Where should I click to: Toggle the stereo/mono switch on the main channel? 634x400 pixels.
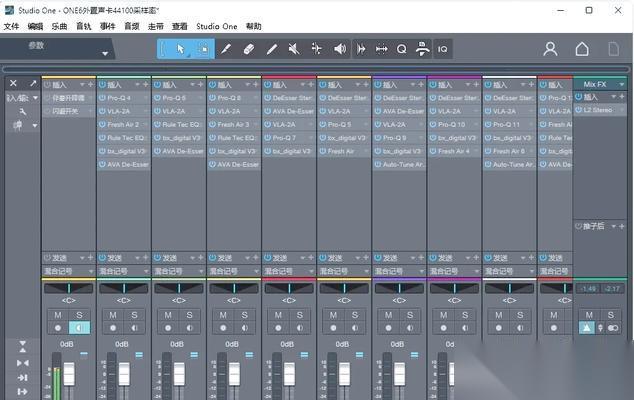click(x=613, y=328)
